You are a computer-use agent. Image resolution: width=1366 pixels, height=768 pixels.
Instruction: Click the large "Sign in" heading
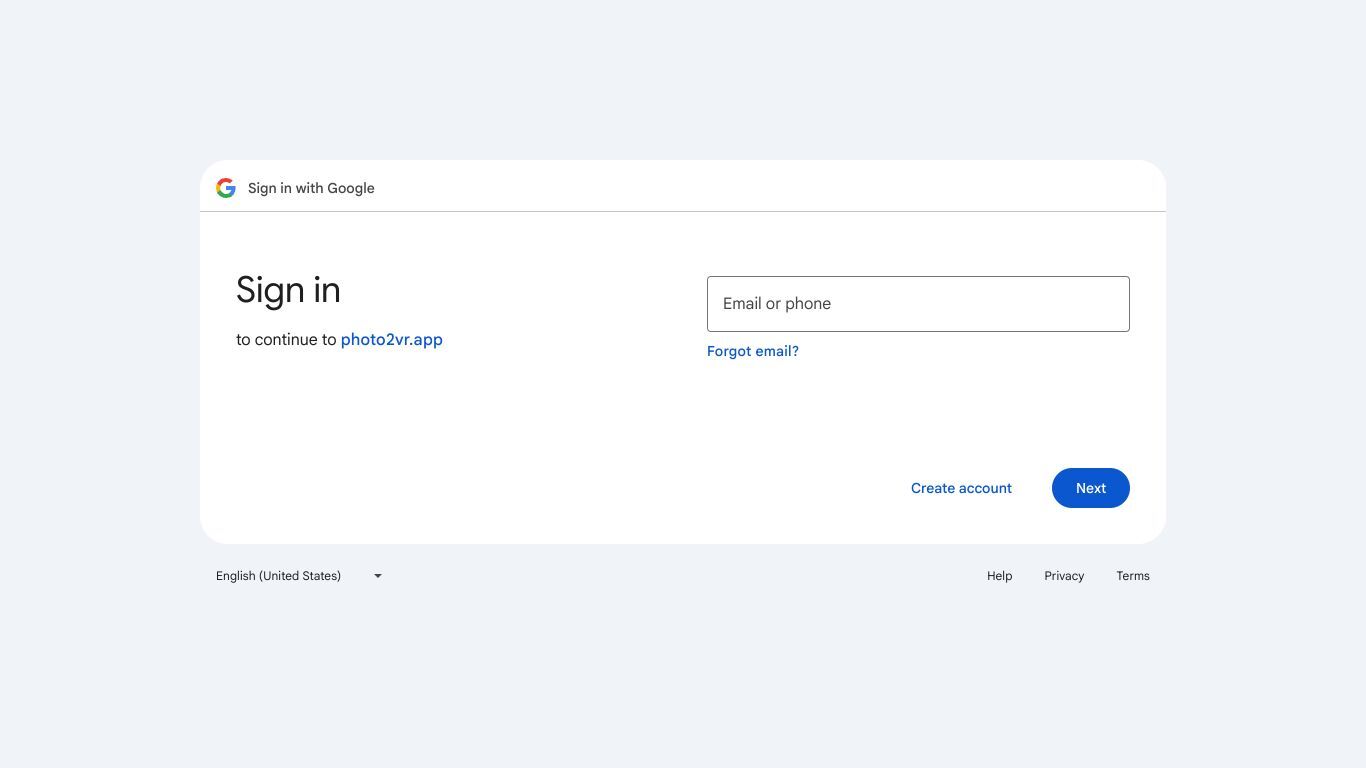(x=288, y=290)
